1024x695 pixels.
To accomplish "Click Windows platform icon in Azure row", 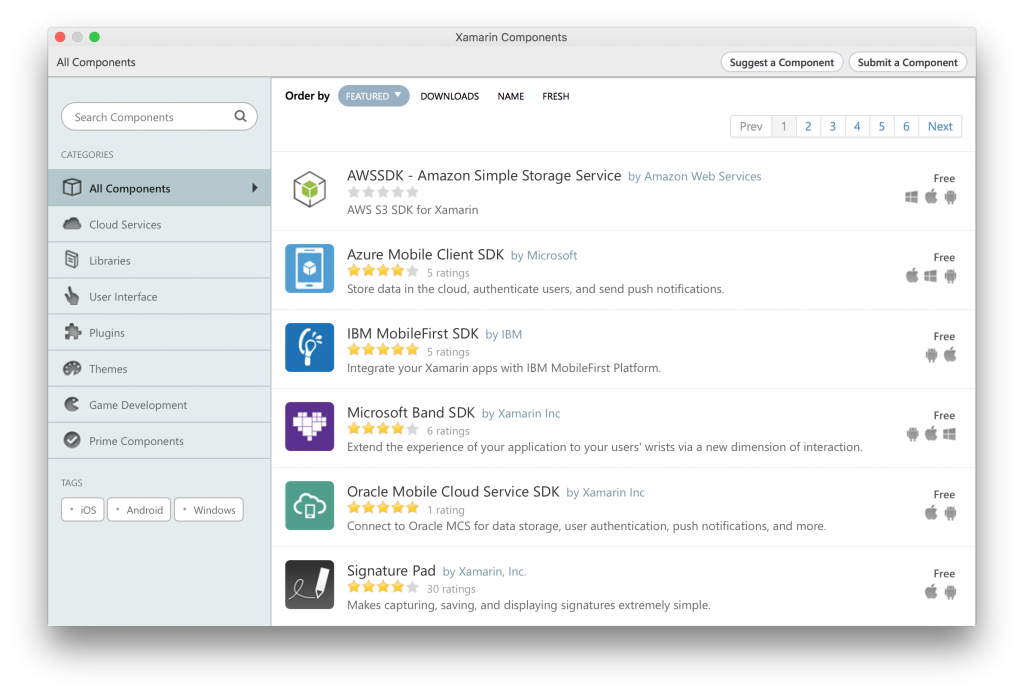I will tap(931, 276).
